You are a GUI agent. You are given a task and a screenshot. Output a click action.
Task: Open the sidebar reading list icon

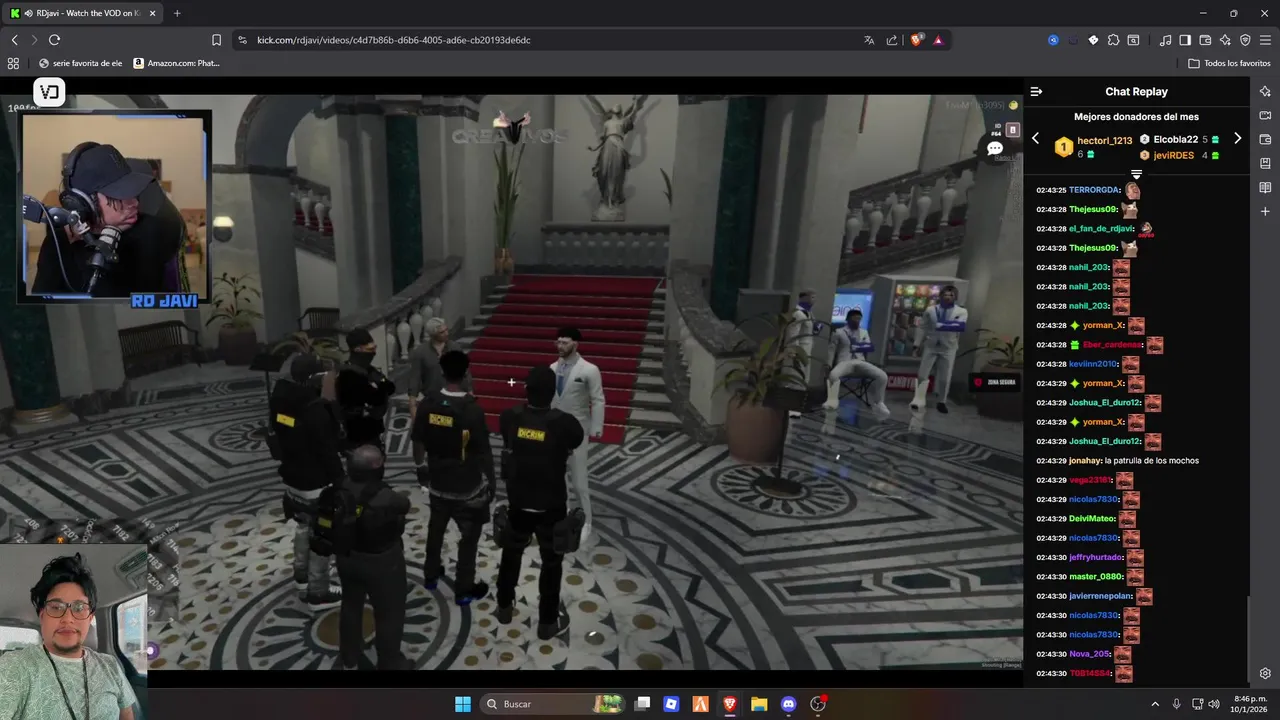[1265, 187]
